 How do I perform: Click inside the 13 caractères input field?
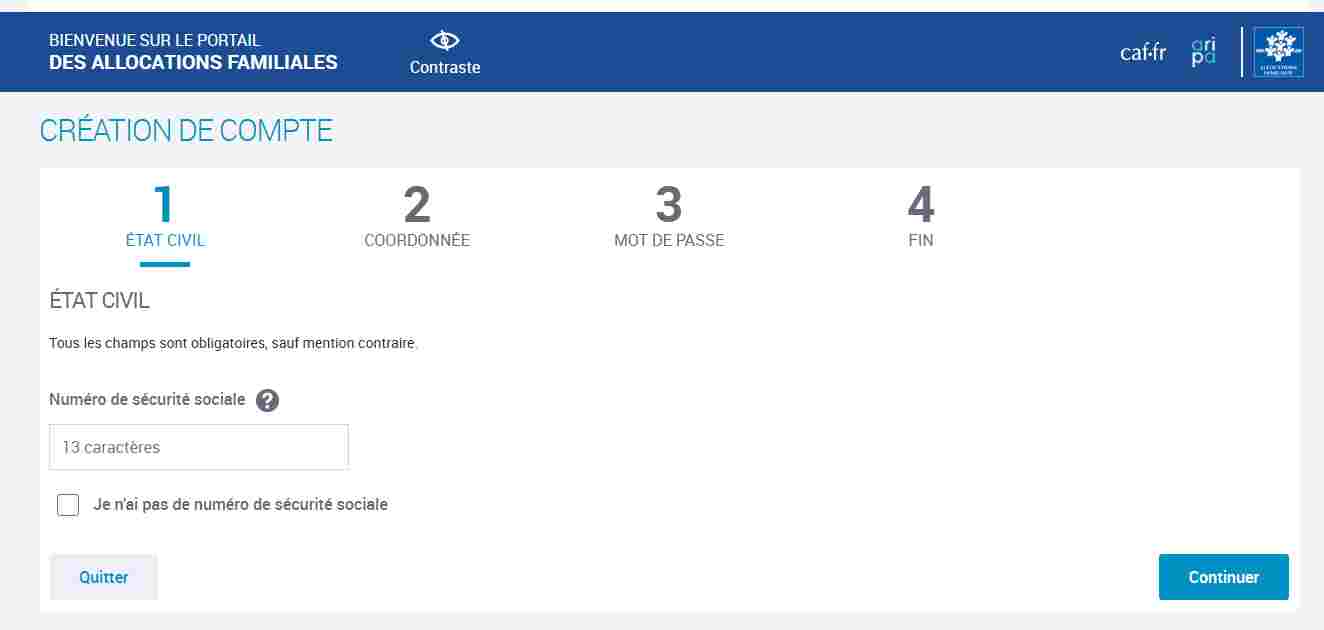coord(198,446)
